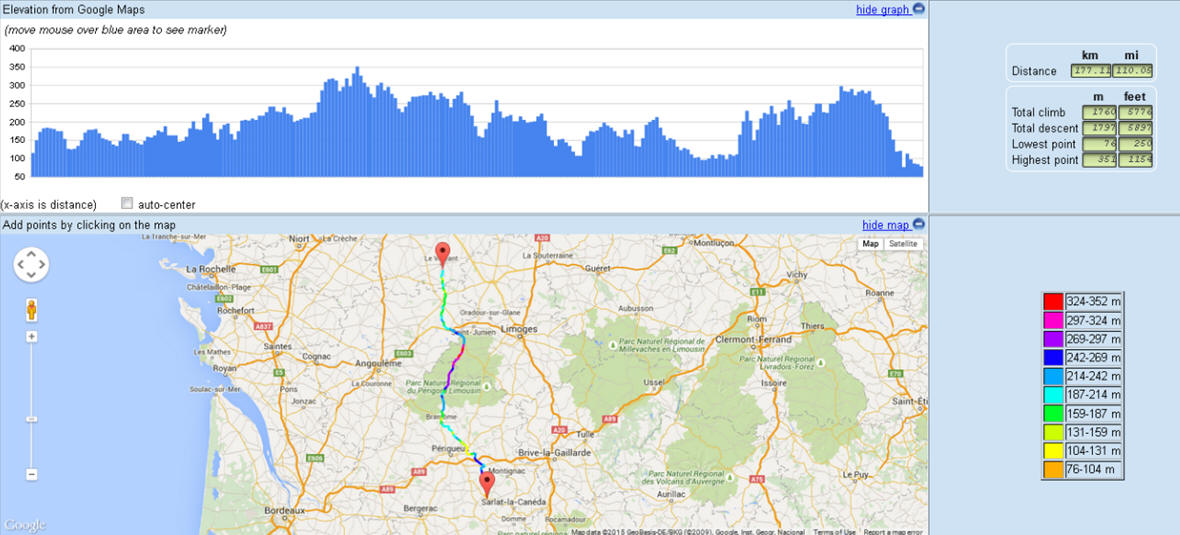Click the Total descent meters field
1180x535 pixels.
click(1099, 128)
